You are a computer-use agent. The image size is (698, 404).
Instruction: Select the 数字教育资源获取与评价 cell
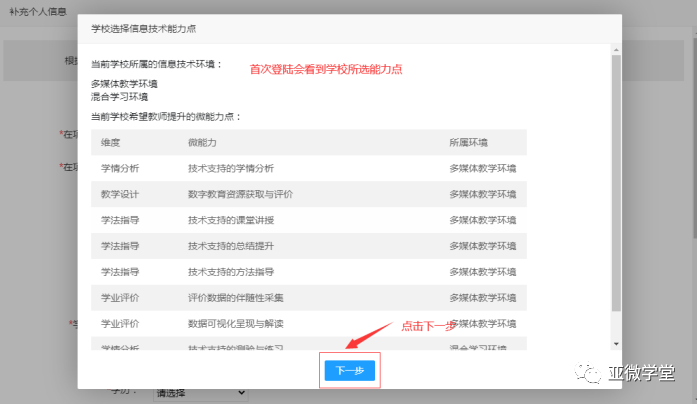pos(240,194)
